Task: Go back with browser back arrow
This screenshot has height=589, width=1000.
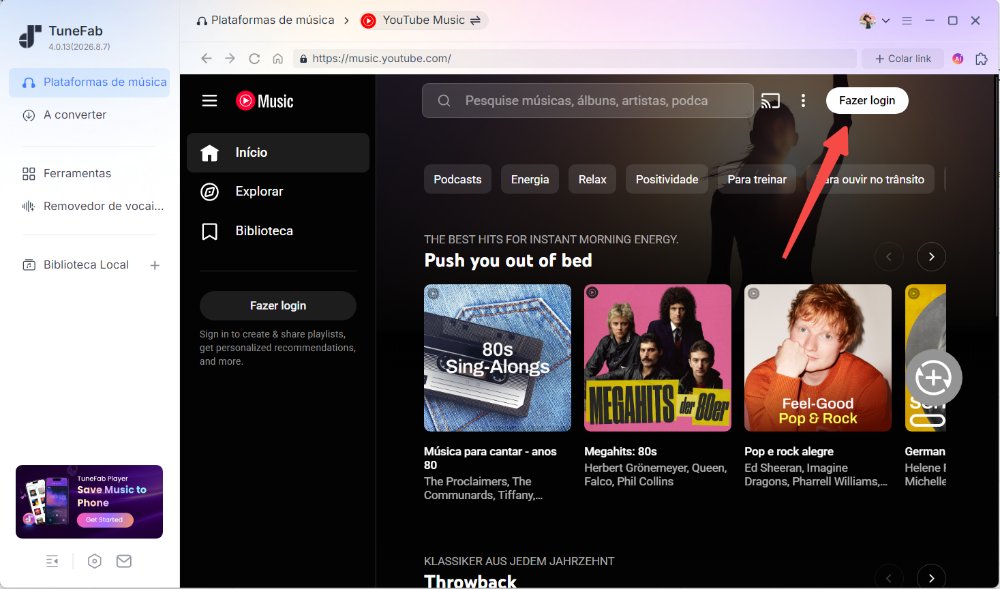Action: click(x=206, y=59)
